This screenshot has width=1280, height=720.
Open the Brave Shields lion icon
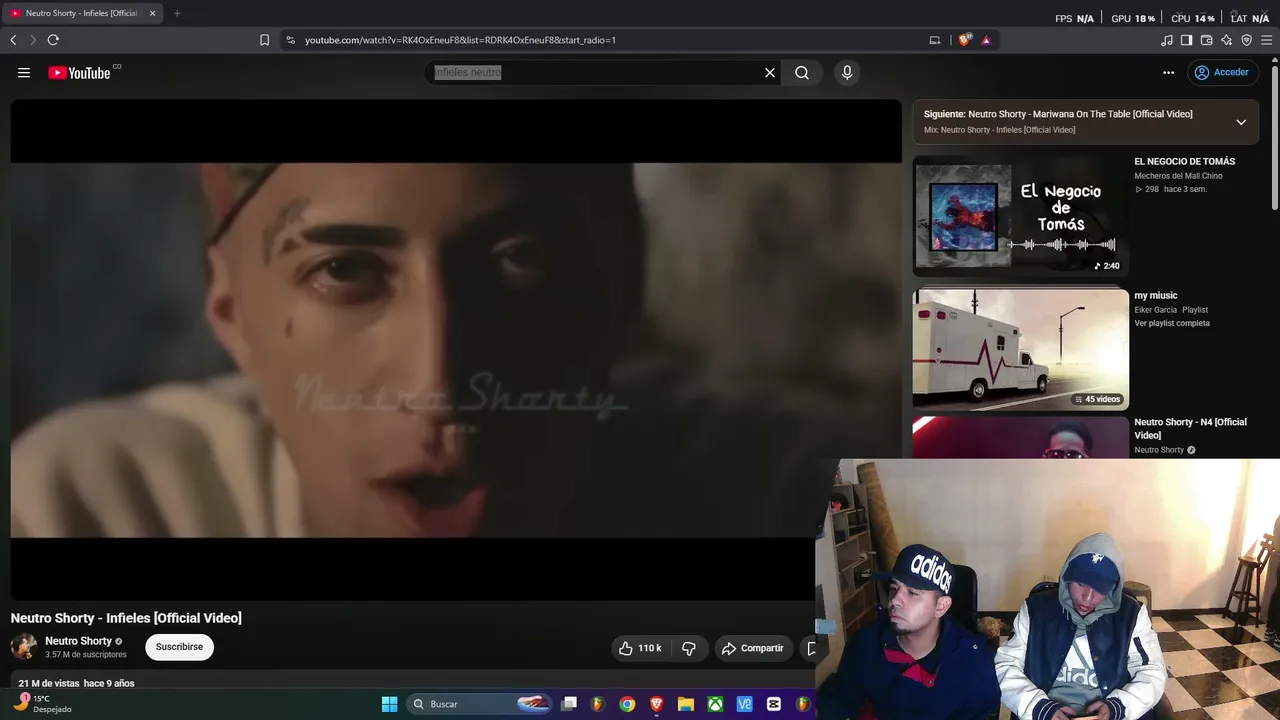tap(964, 40)
